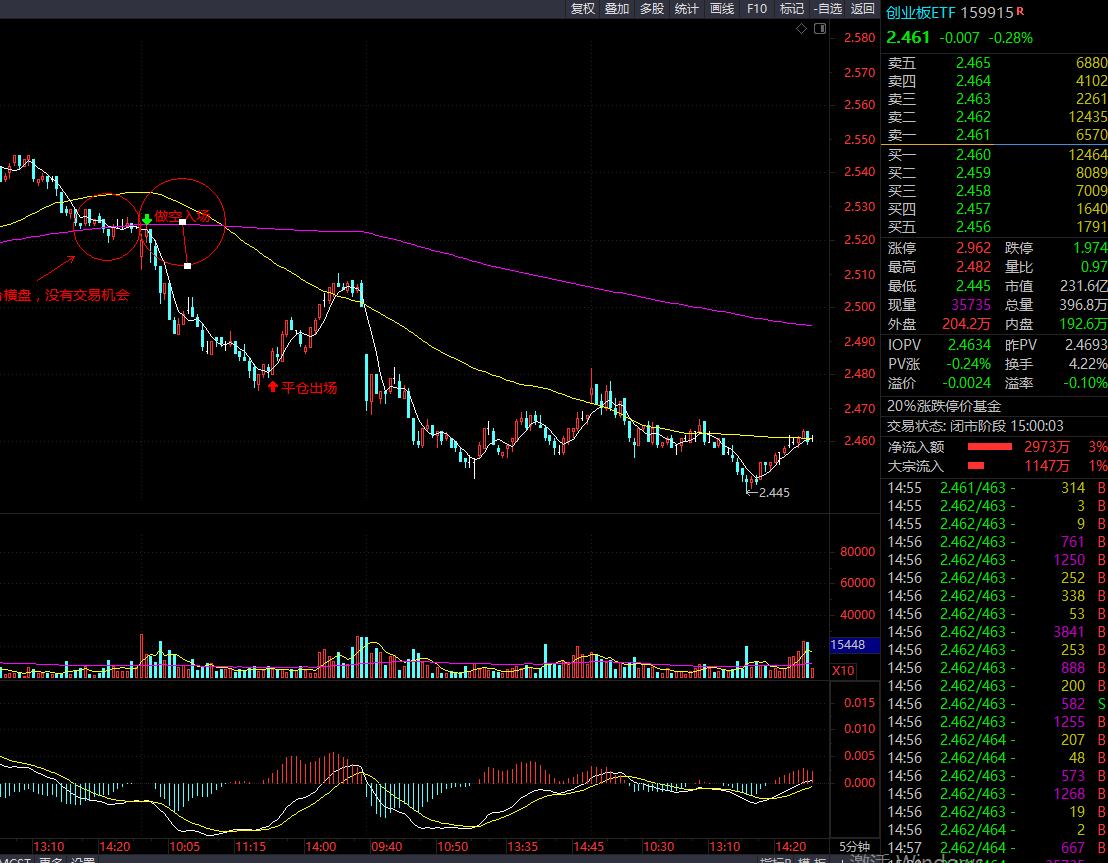Click the 标记 mark button

point(791,8)
